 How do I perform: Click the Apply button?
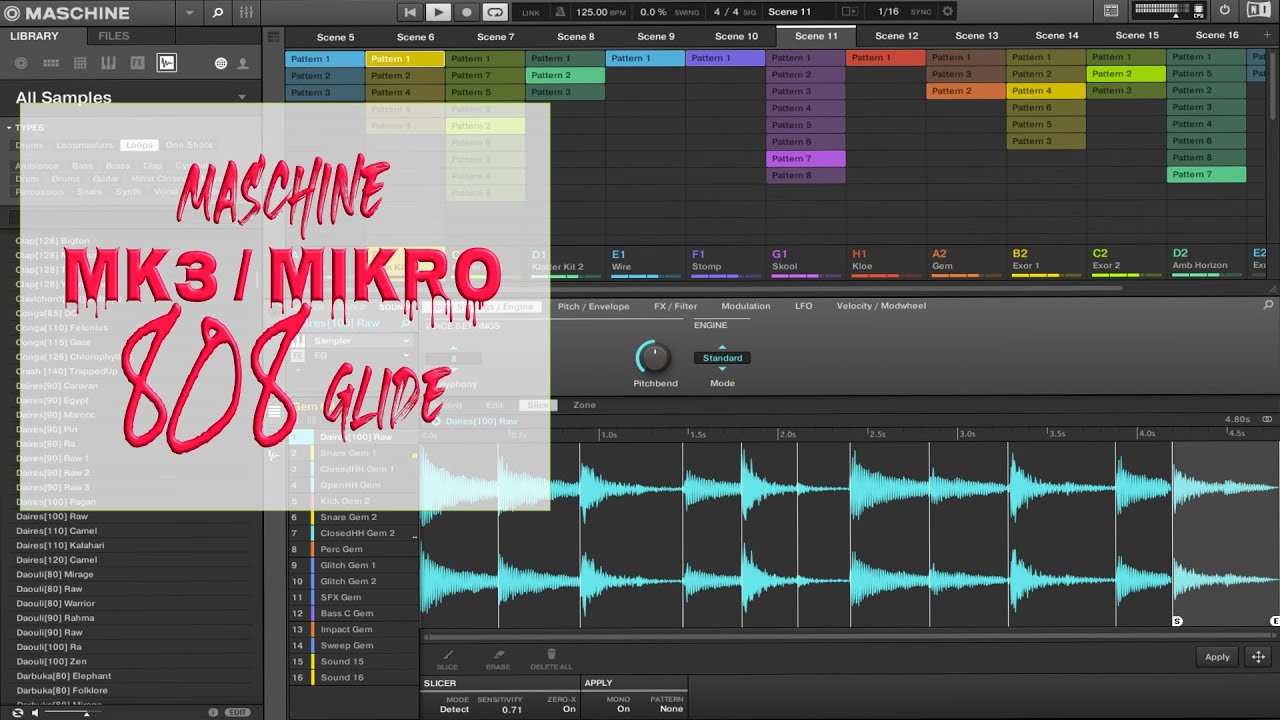click(1217, 657)
